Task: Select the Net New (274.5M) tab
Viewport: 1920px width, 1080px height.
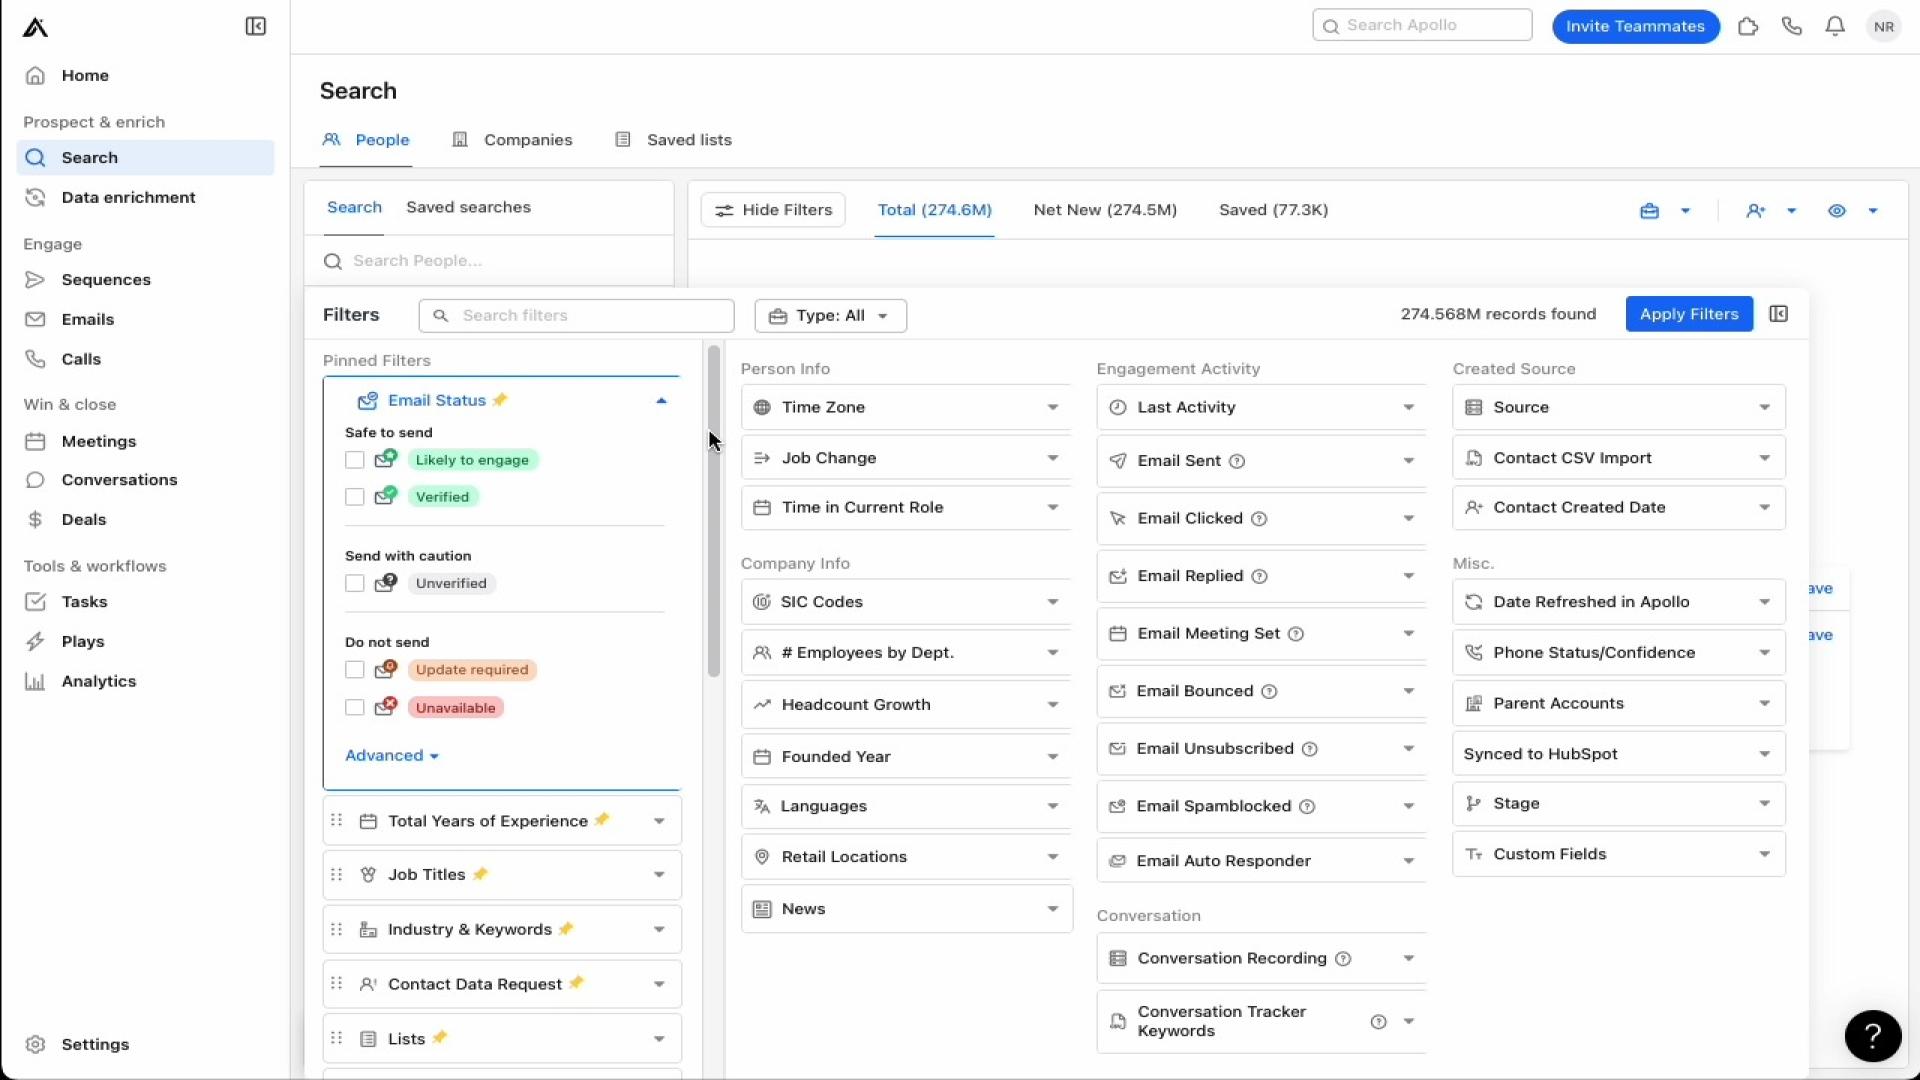Action: (1105, 210)
